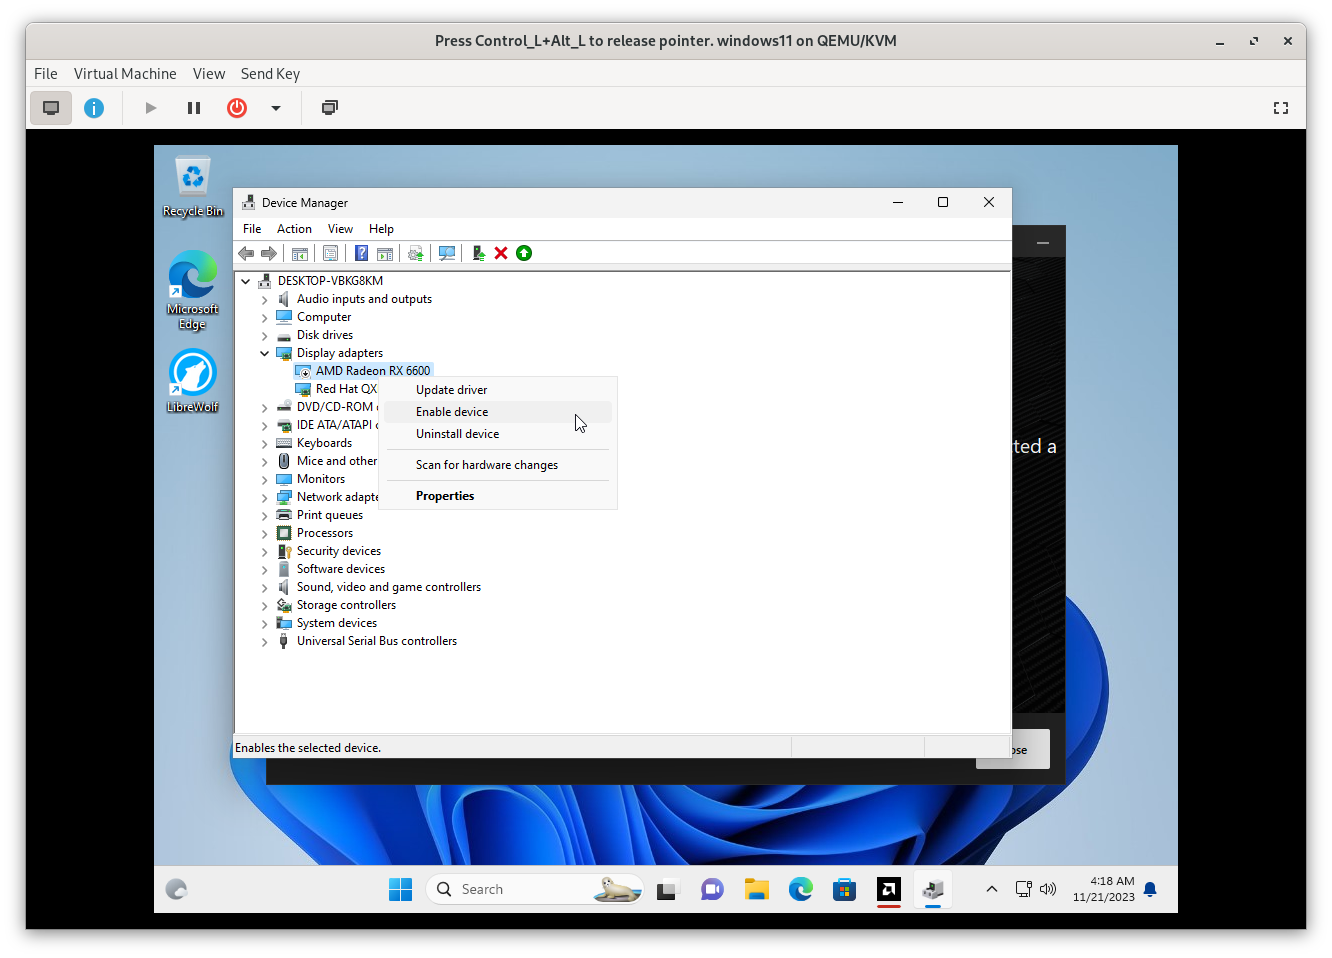Open the clock showing 4:18 AM
This screenshot has width=1332, height=958.
click(1104, 889)
